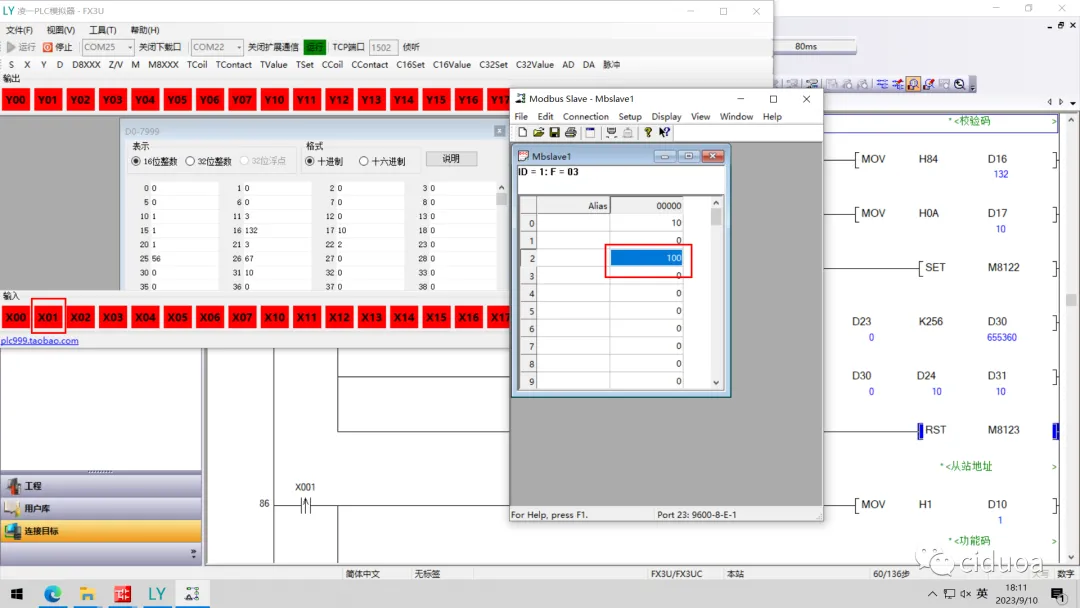Toggle input X05
Viewport: 1080px width, 608px height.
coord(177,317)
